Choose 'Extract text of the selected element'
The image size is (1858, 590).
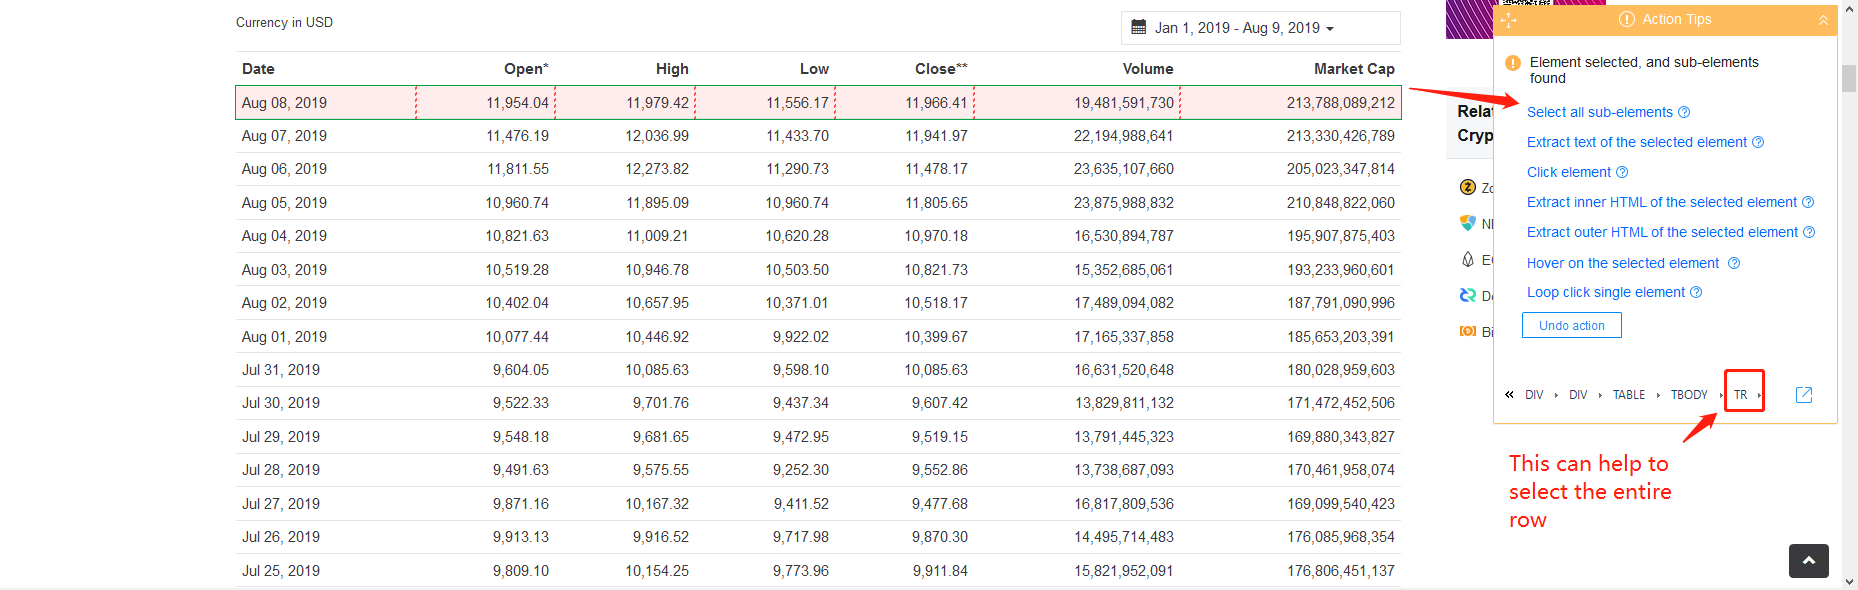(x=1637, y=142)
